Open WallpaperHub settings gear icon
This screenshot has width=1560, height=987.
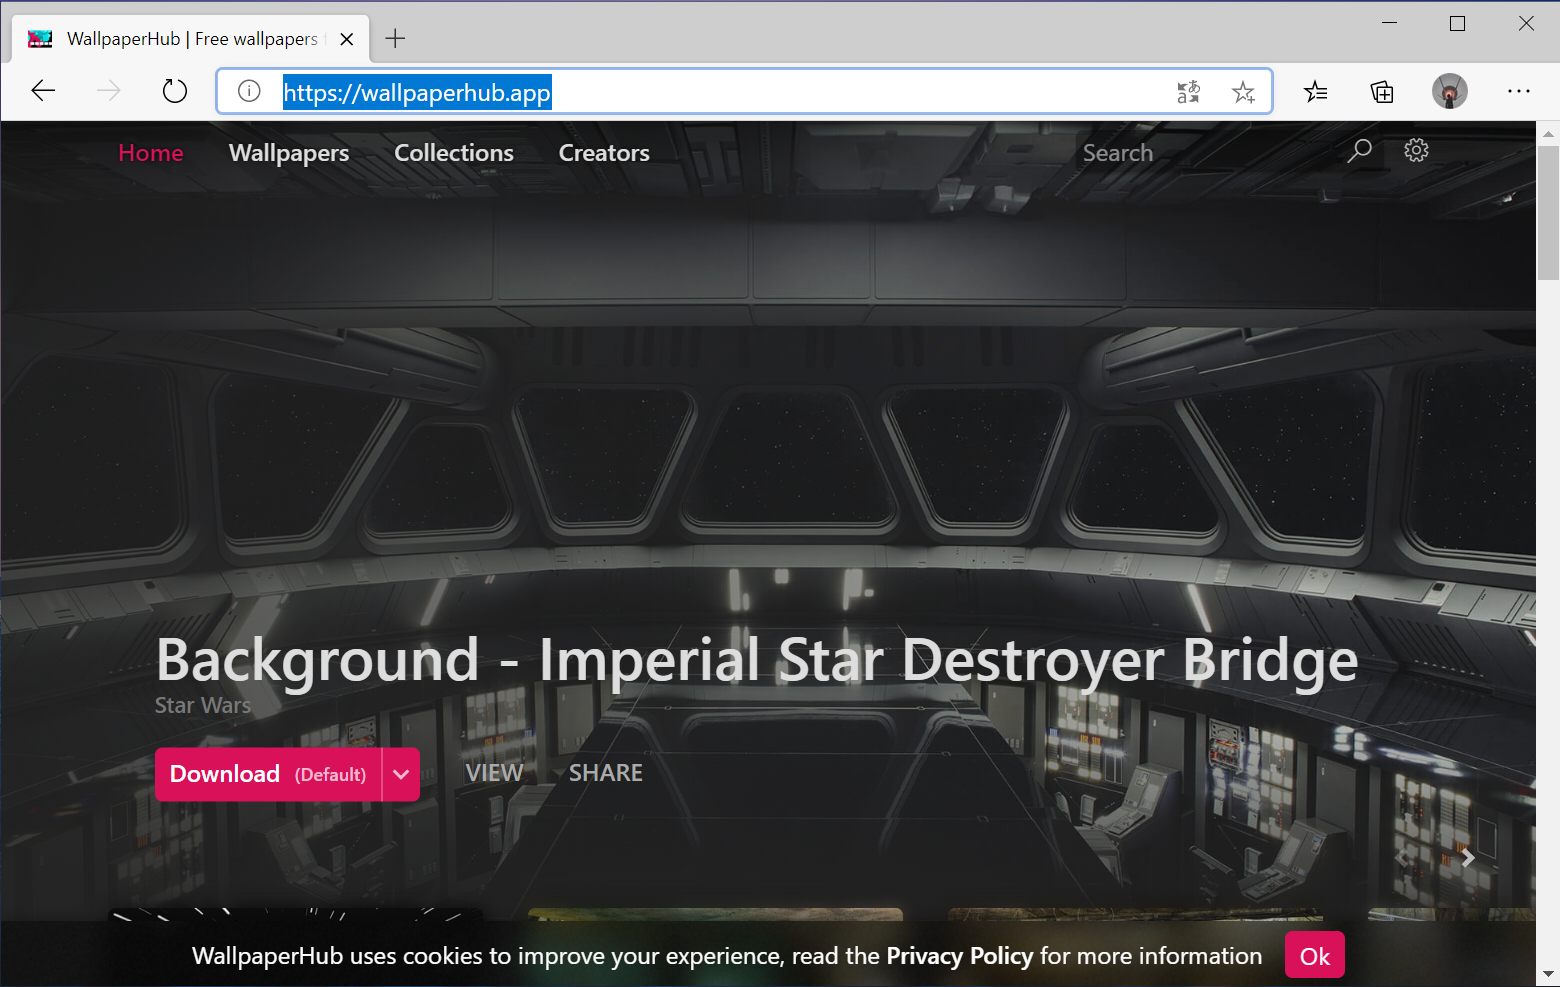pyautogui.click(x=1416, y=151)
